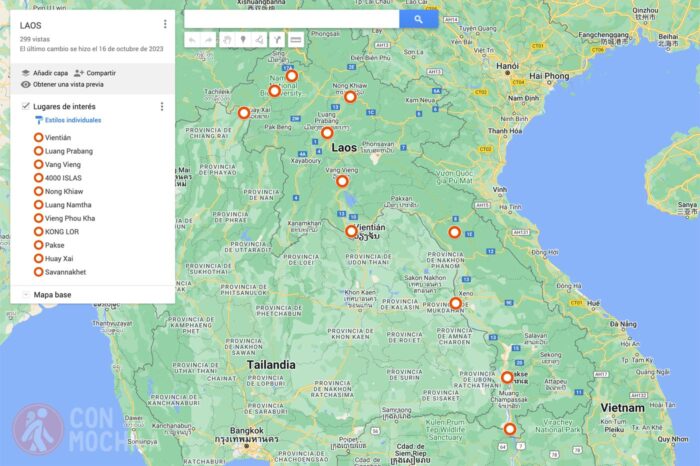Click Obtener una vista previa

click(x=62, y=84)
